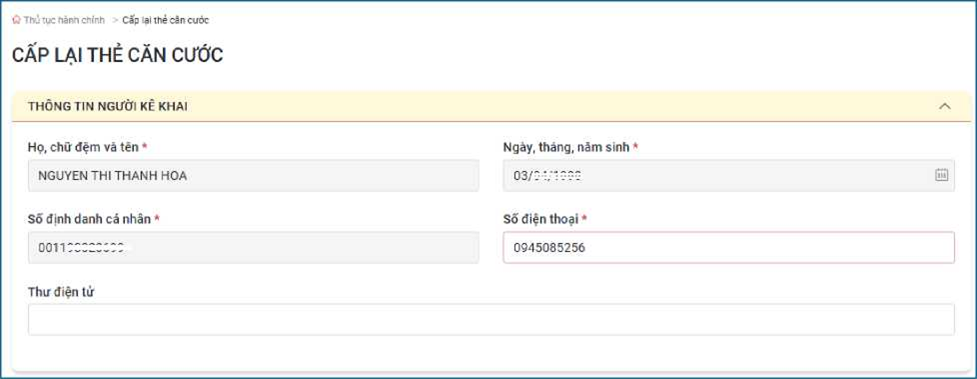Click the THÔNG TIN NGƯỜI KÊ KHAI header text

click(x=108, y=107)
